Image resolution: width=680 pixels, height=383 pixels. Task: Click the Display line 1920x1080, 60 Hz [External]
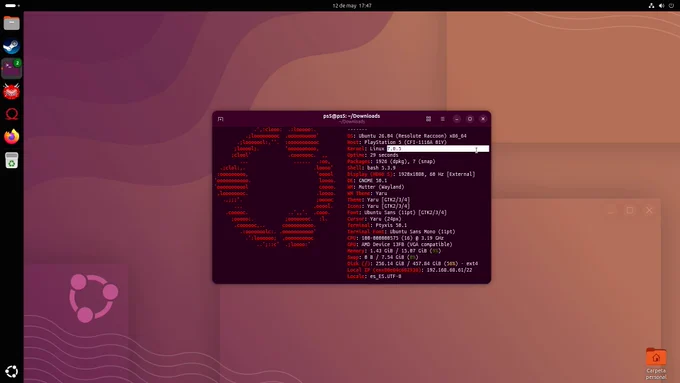click(411, 174)
